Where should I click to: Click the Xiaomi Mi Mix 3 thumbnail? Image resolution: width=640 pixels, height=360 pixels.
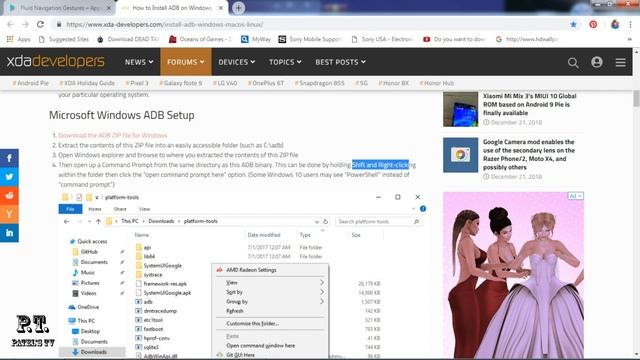460,109
